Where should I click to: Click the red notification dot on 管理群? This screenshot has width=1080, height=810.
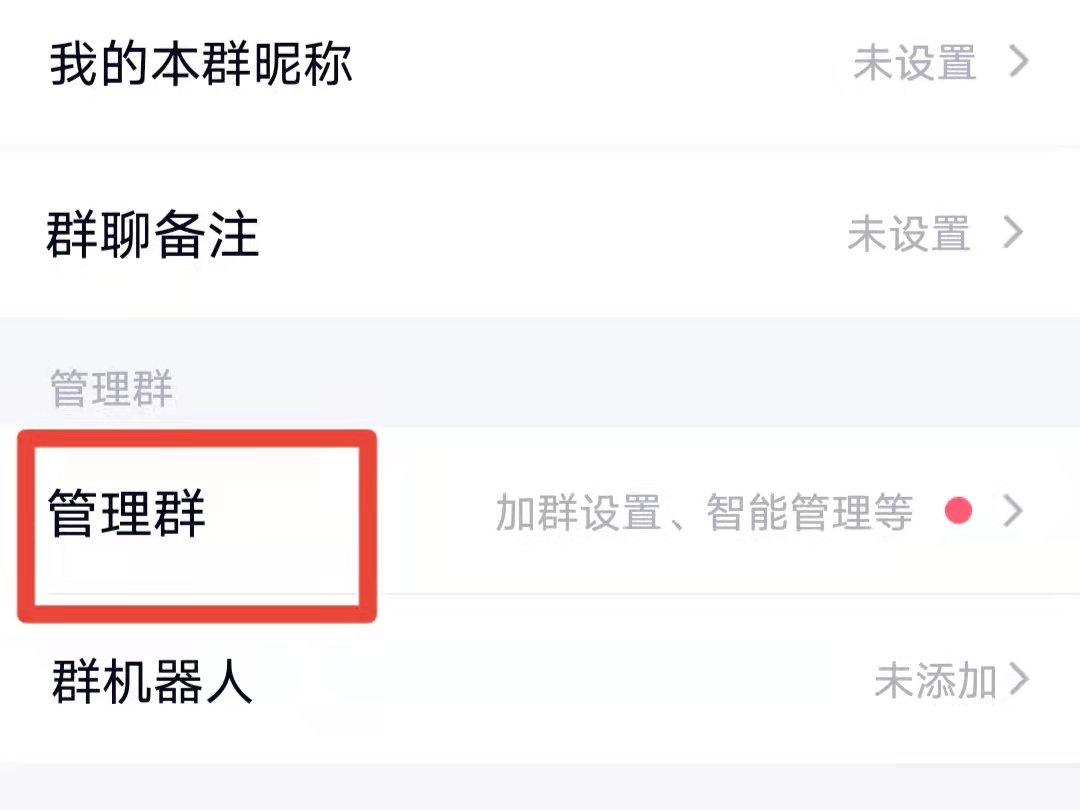(958, 511)
